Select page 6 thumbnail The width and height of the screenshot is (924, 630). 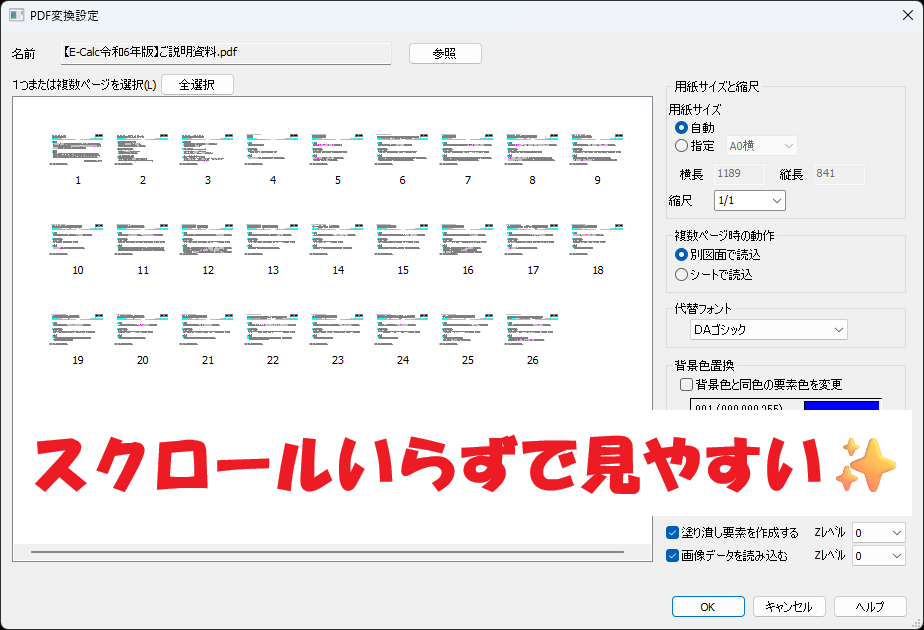click(x=402, y=150)
